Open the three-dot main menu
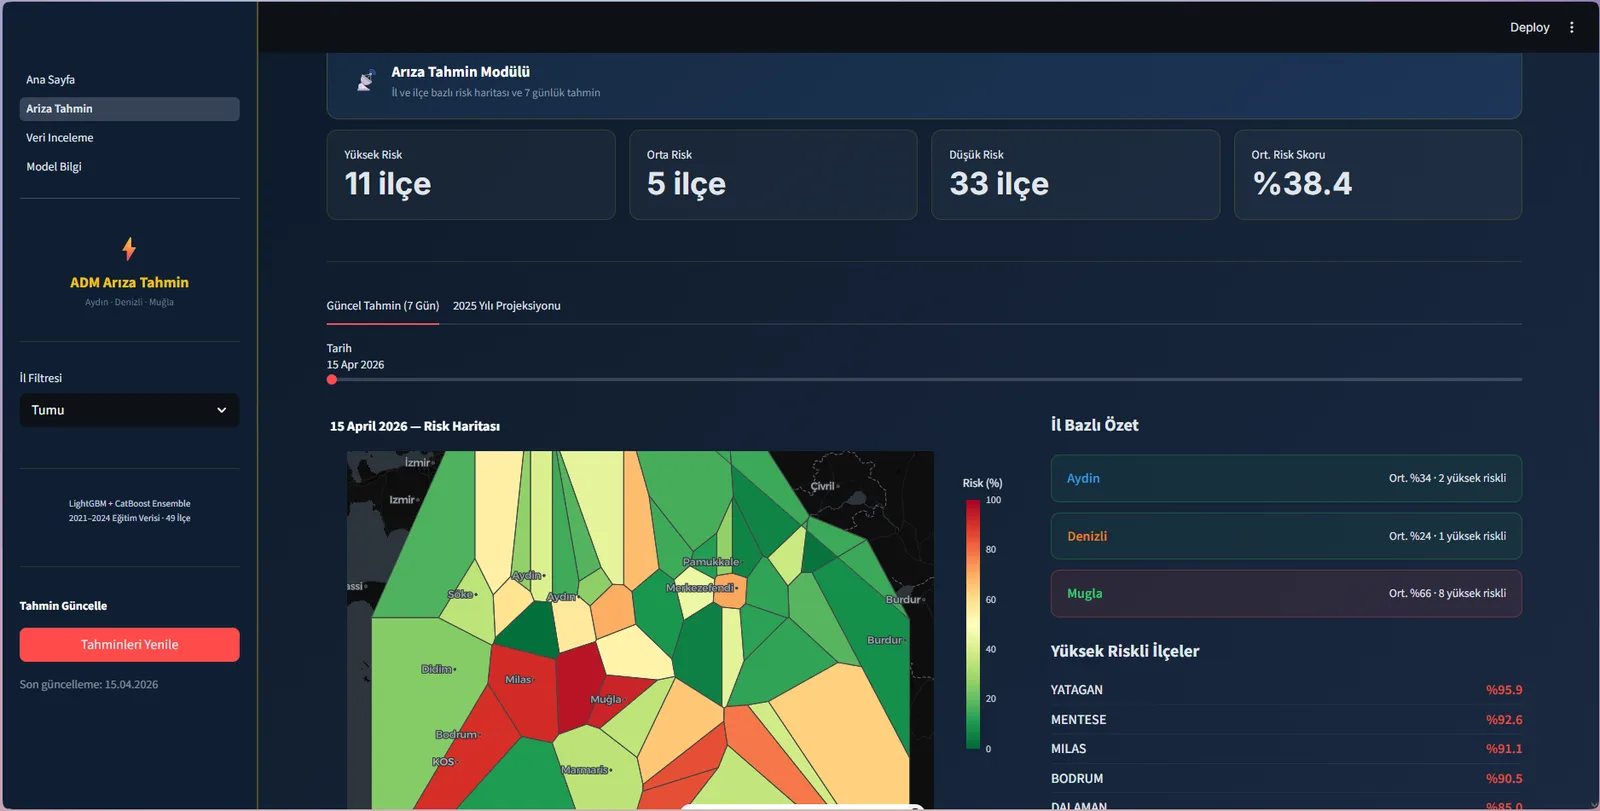 pyautogui.click(x=1571, y=27)
